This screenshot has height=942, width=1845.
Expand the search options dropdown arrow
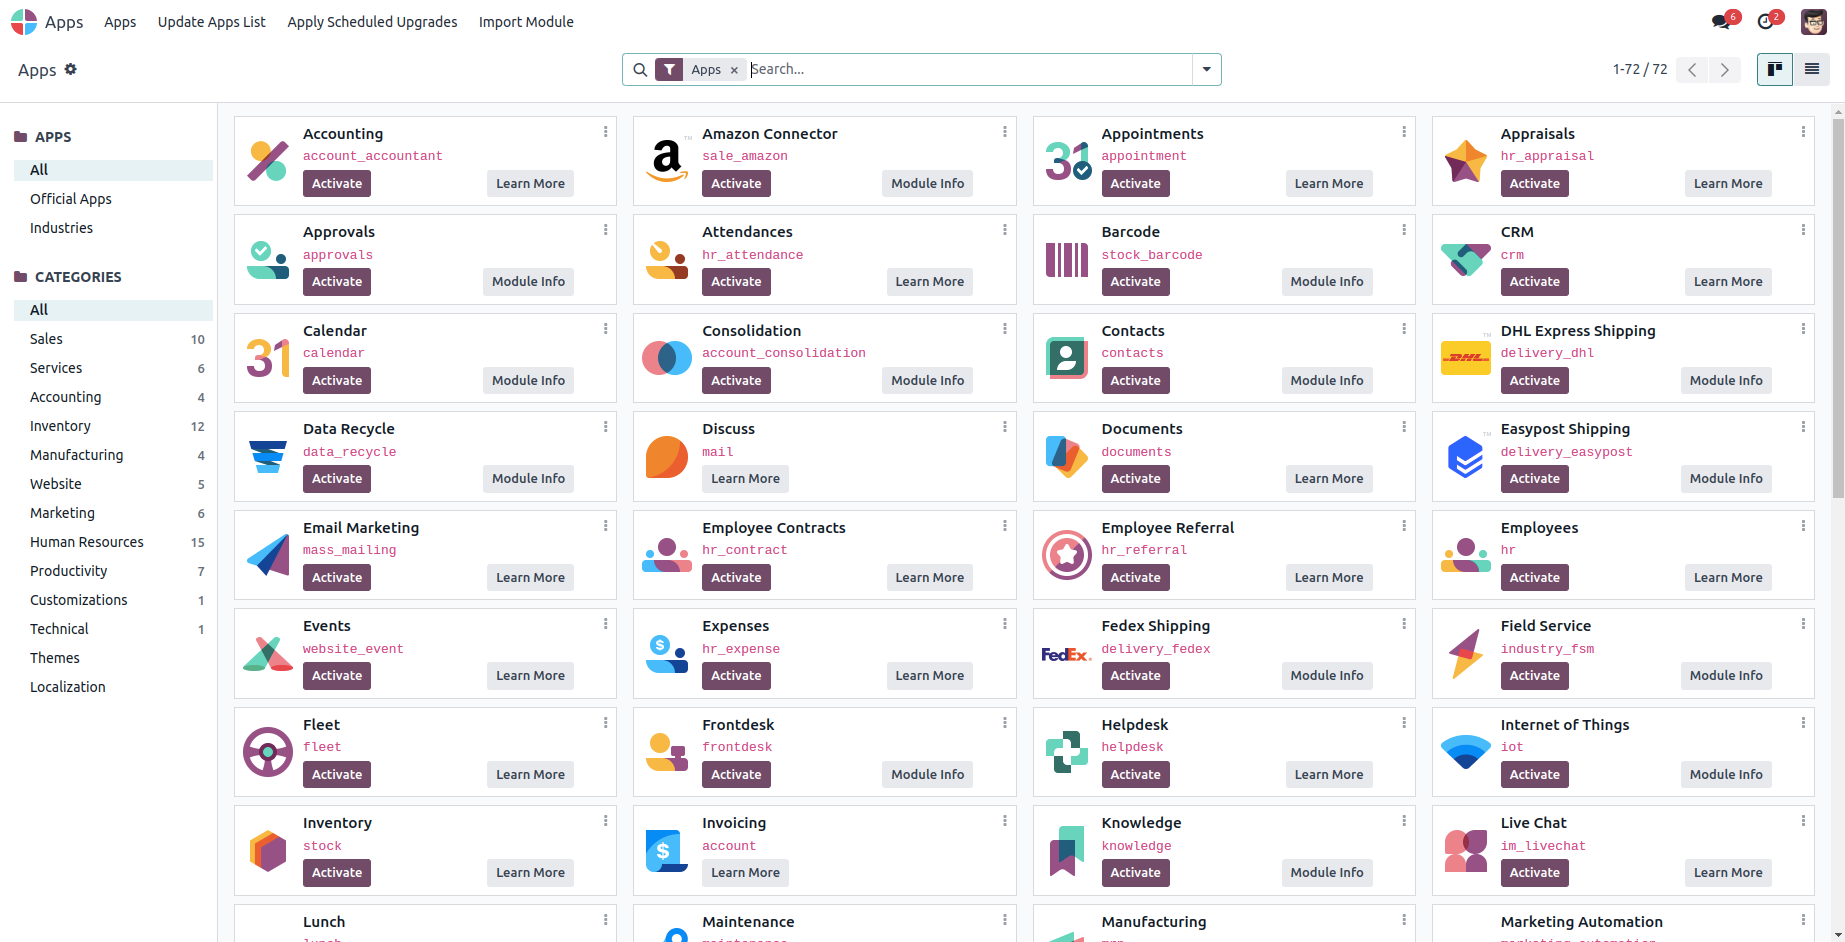click(x=1207, y=70)
